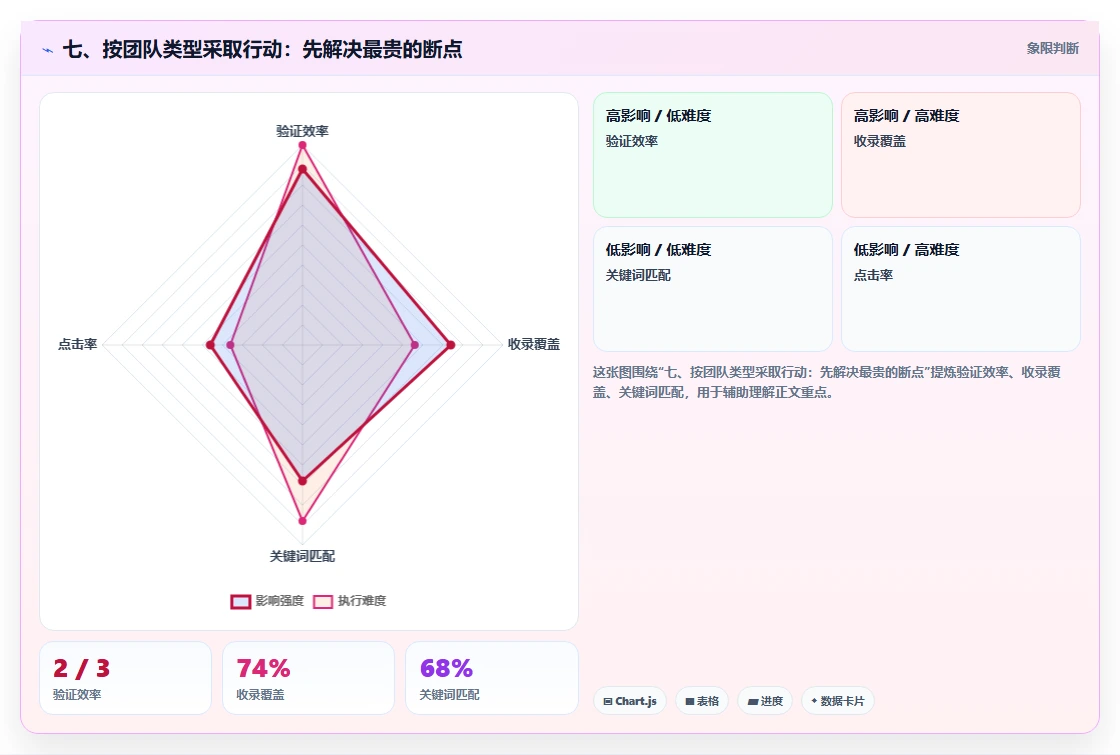The width and height of the screenshot is (1120, 755).
Task: Click 影响强度 data point at 收录覆盖 axis
Action: point(451,345)
